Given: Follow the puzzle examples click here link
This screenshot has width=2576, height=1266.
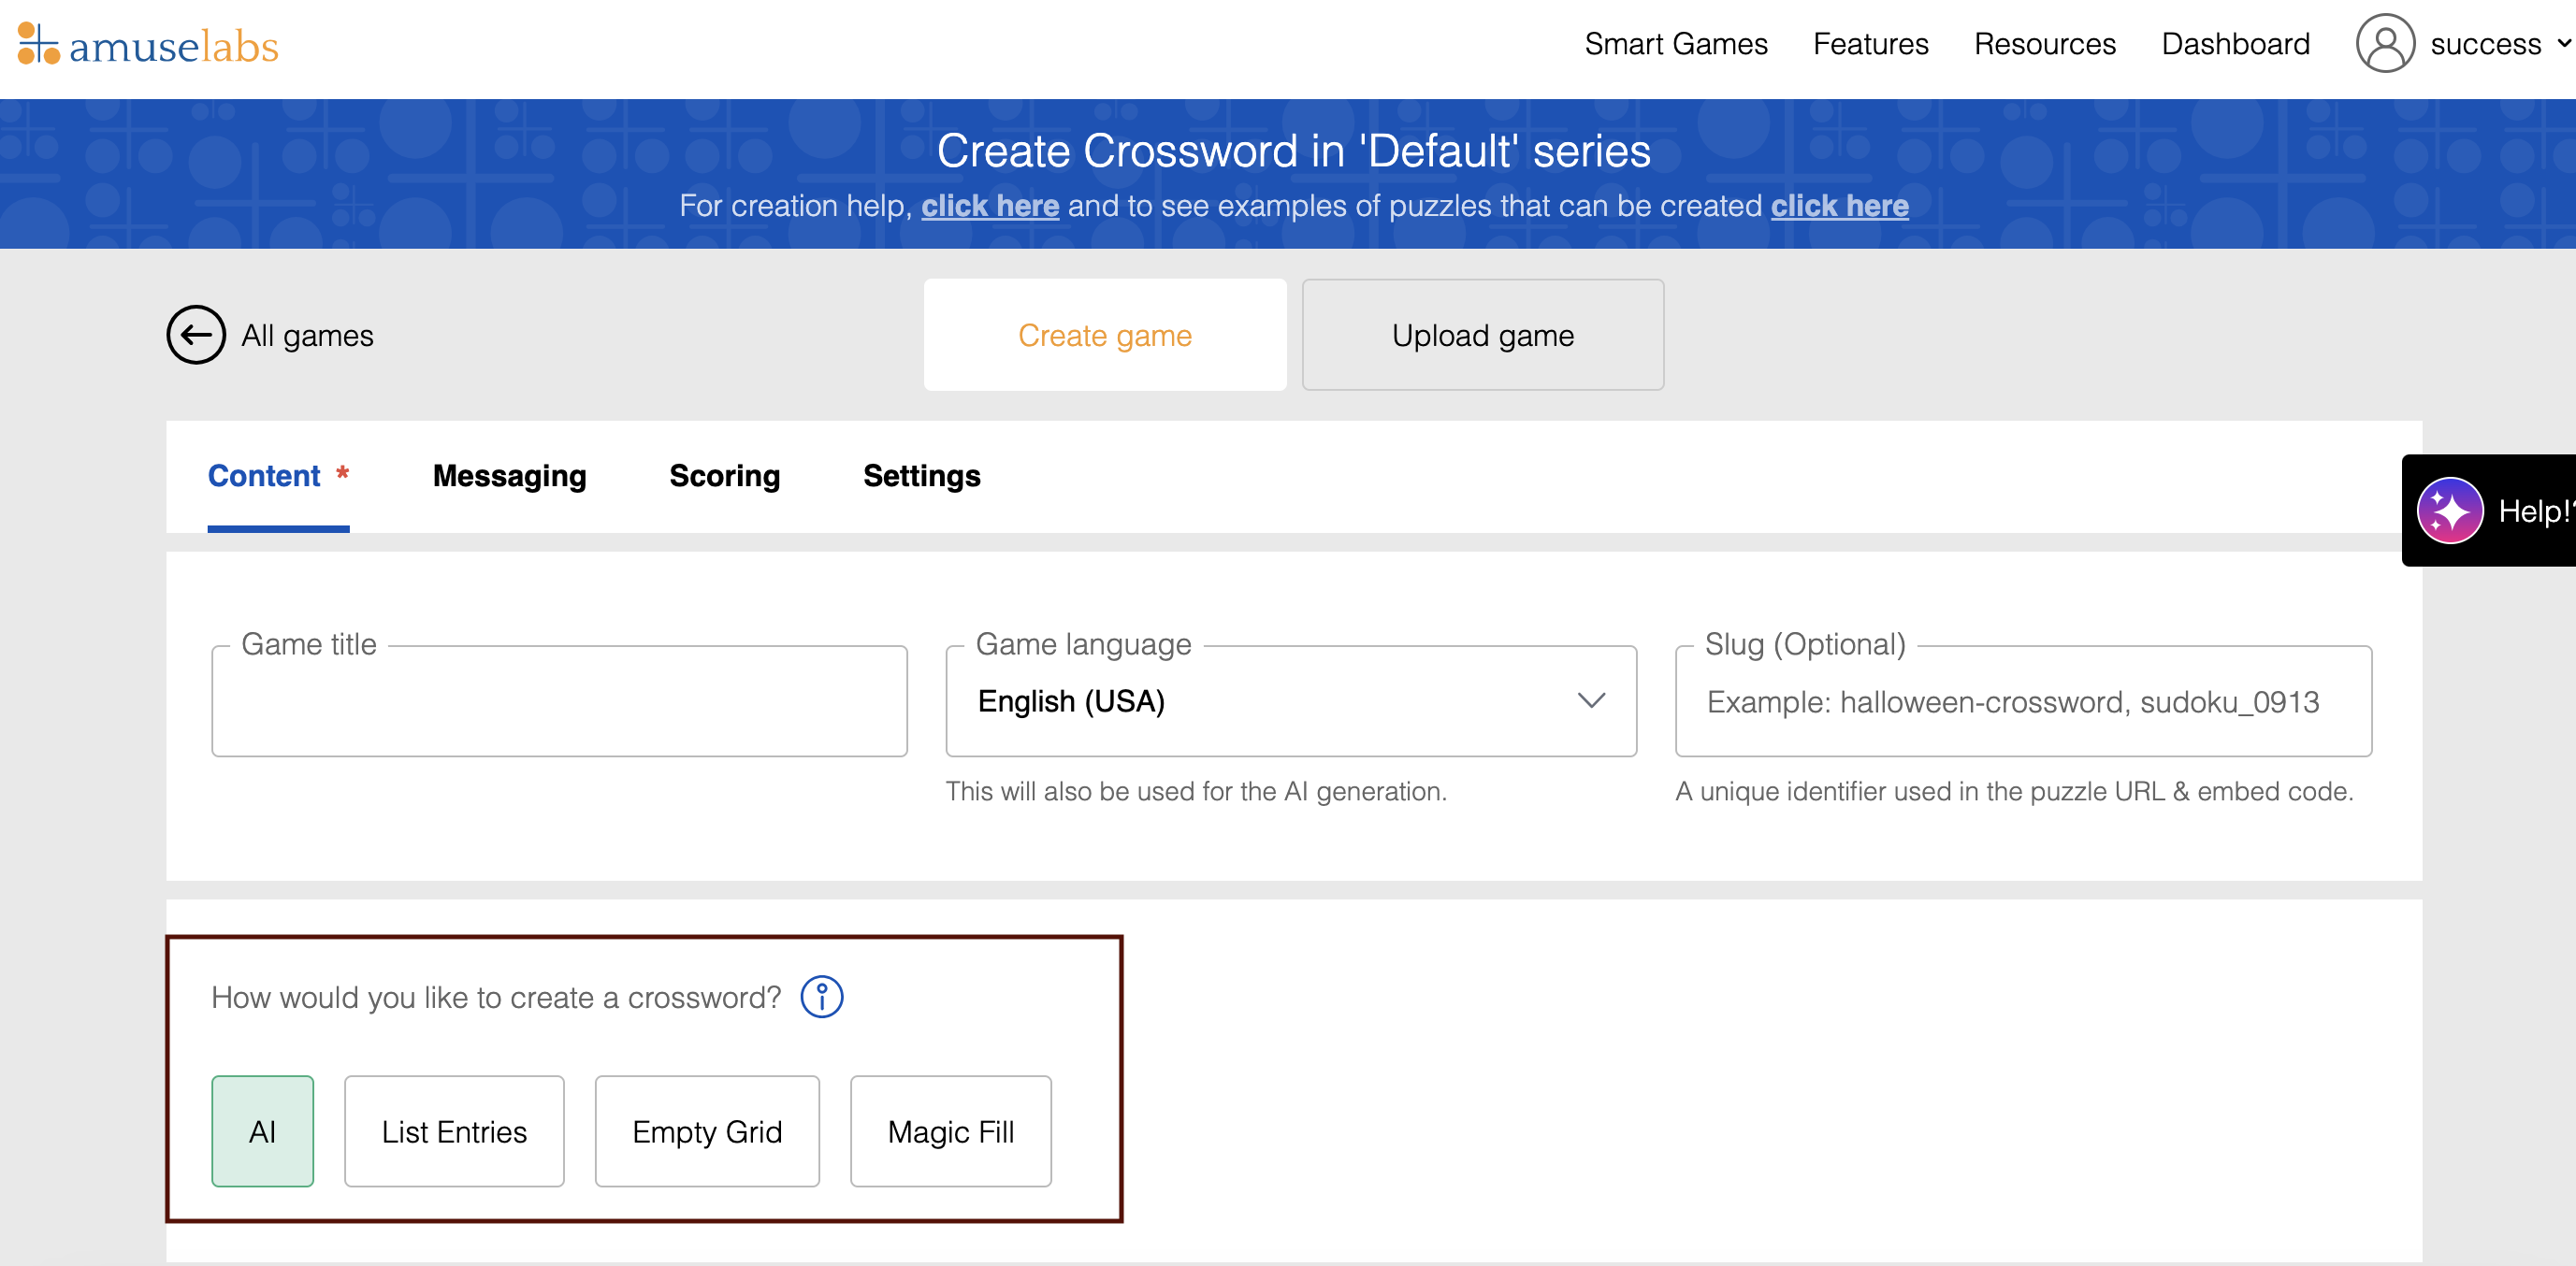Looking at the screenshot, I should pos(1839,206).
